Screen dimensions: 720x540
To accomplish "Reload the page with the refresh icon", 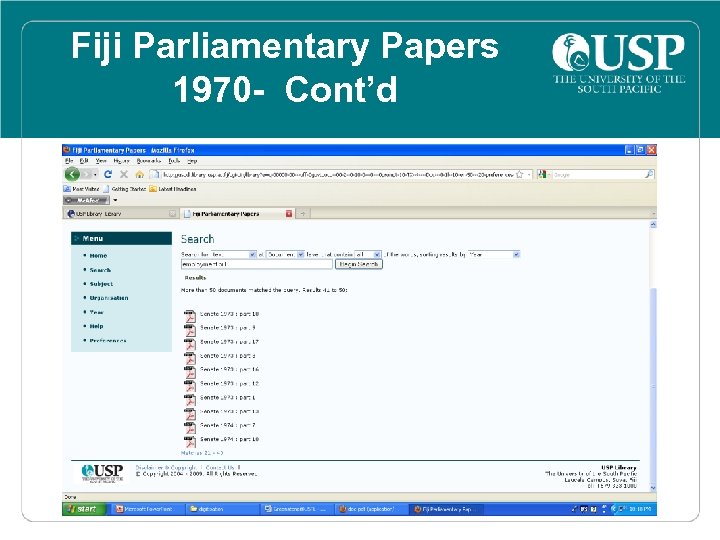I will point(108,174).
